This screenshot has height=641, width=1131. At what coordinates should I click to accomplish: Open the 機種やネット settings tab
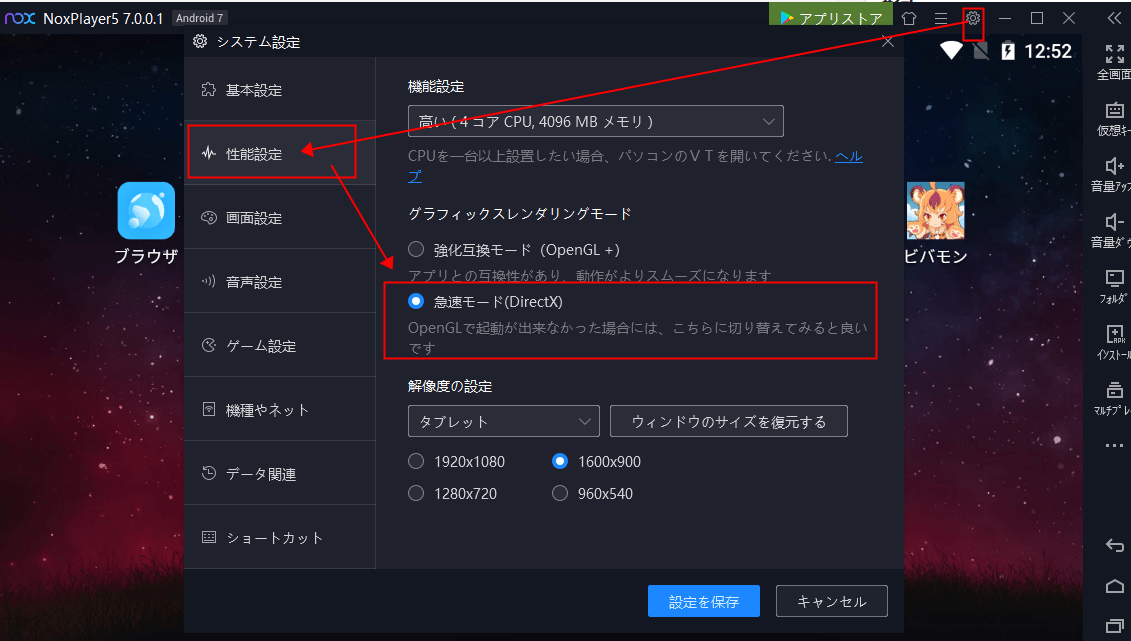pos(280,410)
